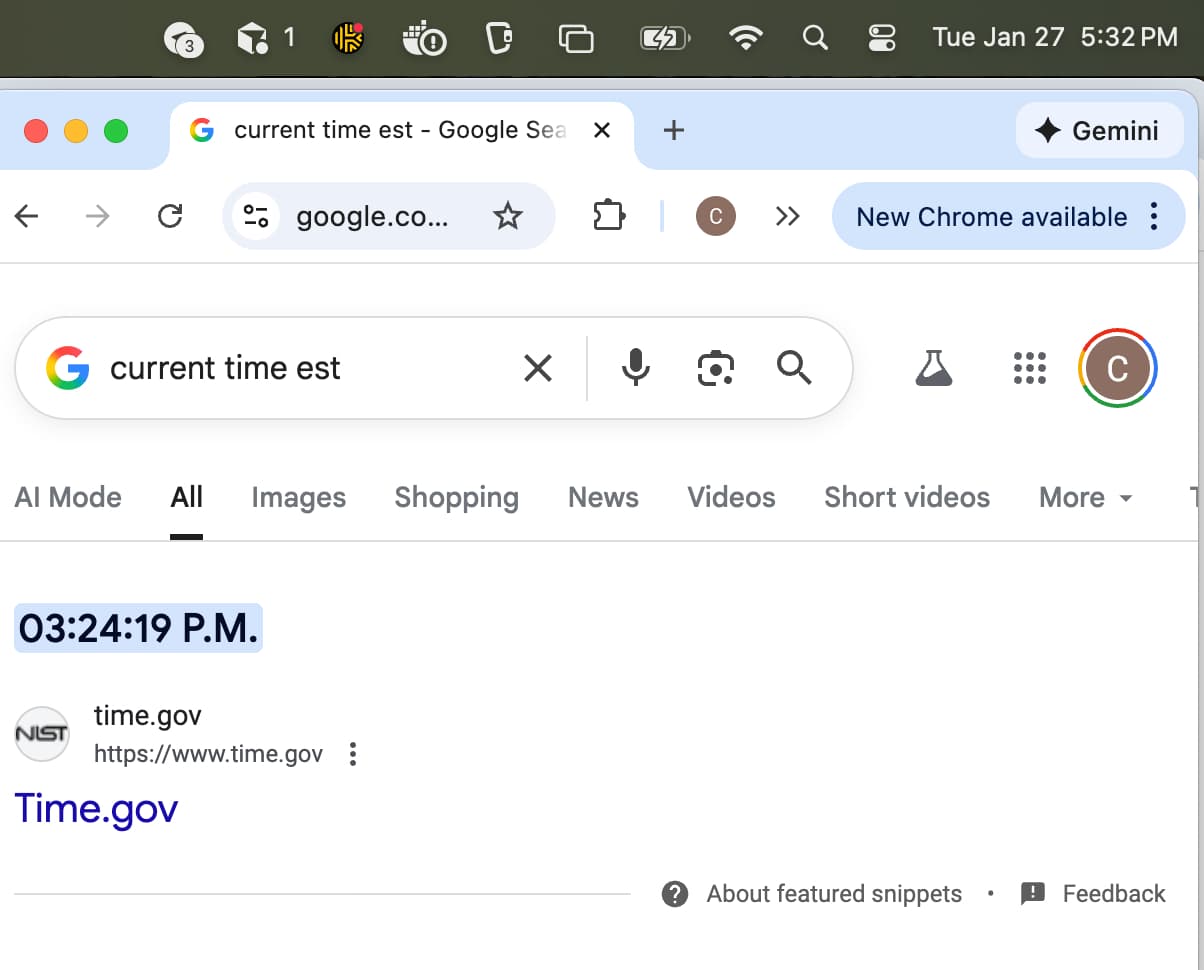Open the three-dot menu next to time.gov

(x=352, y=754)
